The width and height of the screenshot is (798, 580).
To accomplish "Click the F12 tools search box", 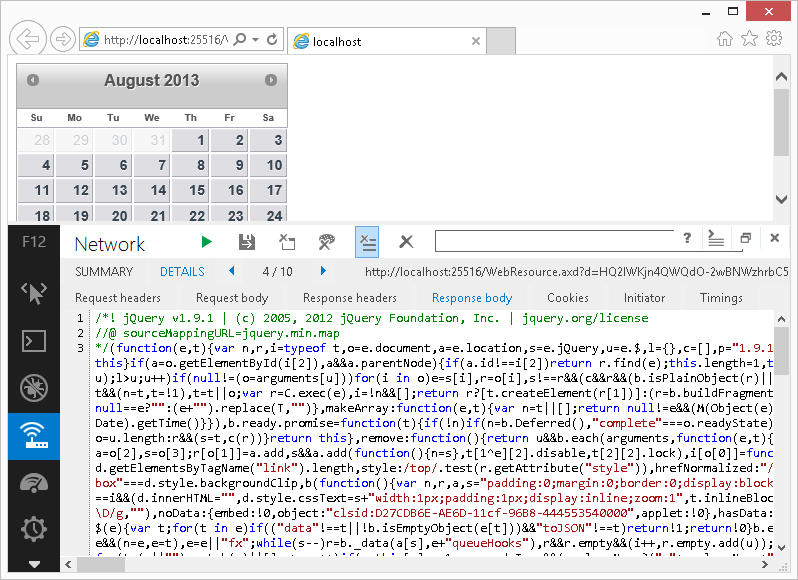I will 557,240.
